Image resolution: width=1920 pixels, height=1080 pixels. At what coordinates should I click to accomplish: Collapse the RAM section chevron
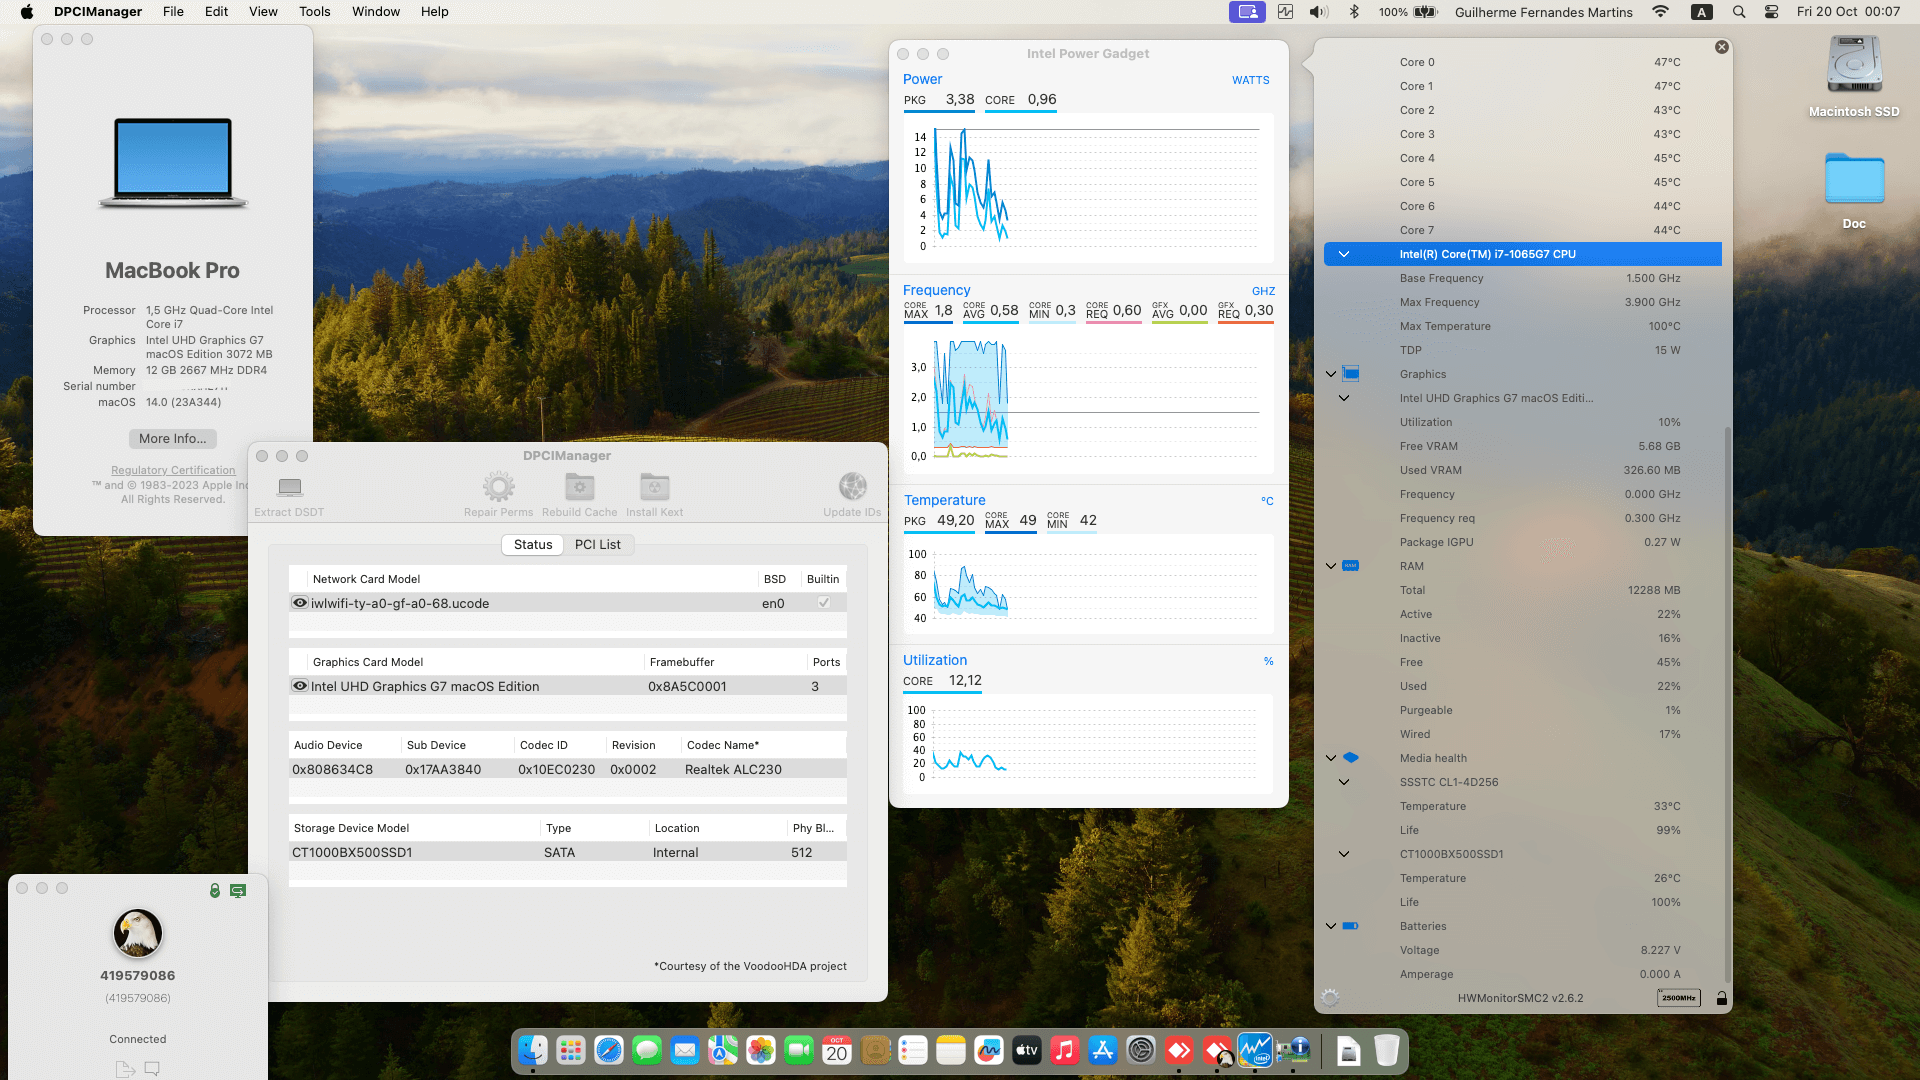click(x=1331, y=566)
